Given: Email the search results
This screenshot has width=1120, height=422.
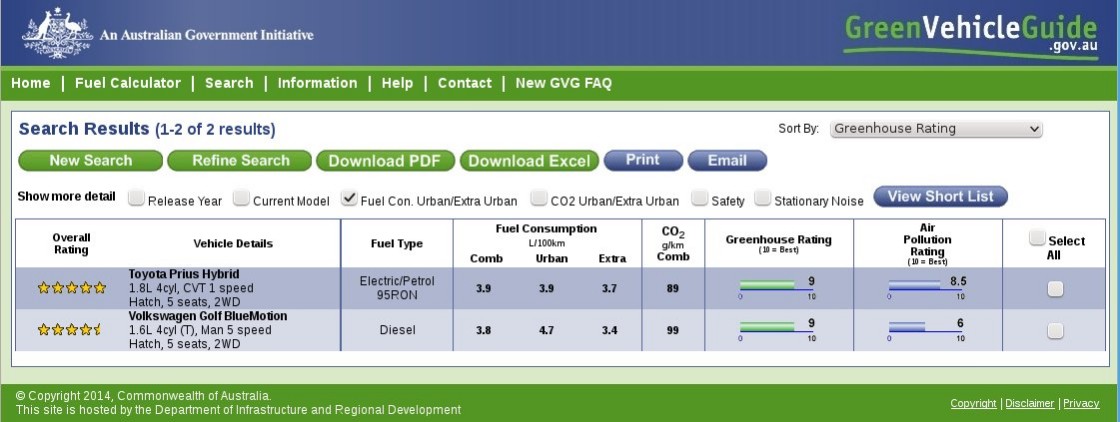Looking at the screenshot, I should 727,160.
